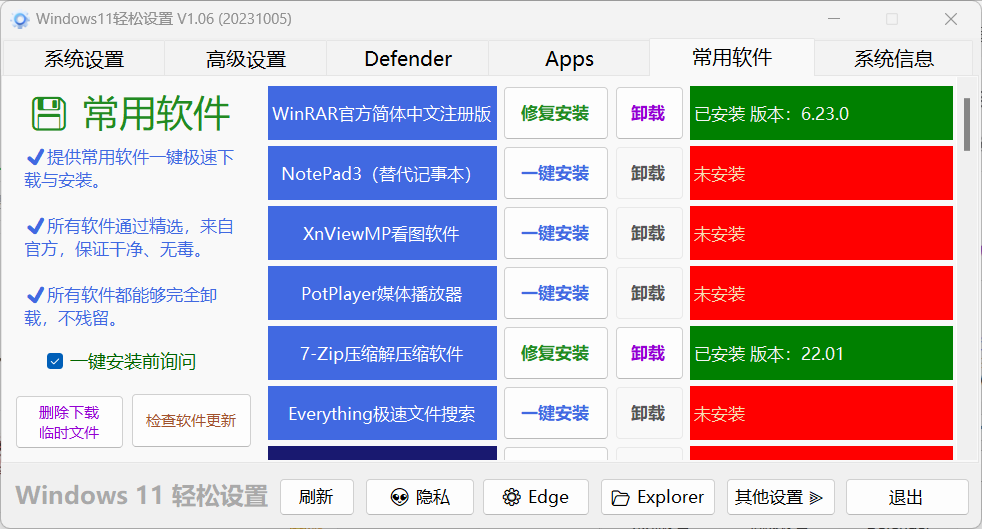The image size is (982, 529).
Task: Click 一键安装 for XnViewMP
Action: coord(556,234)
